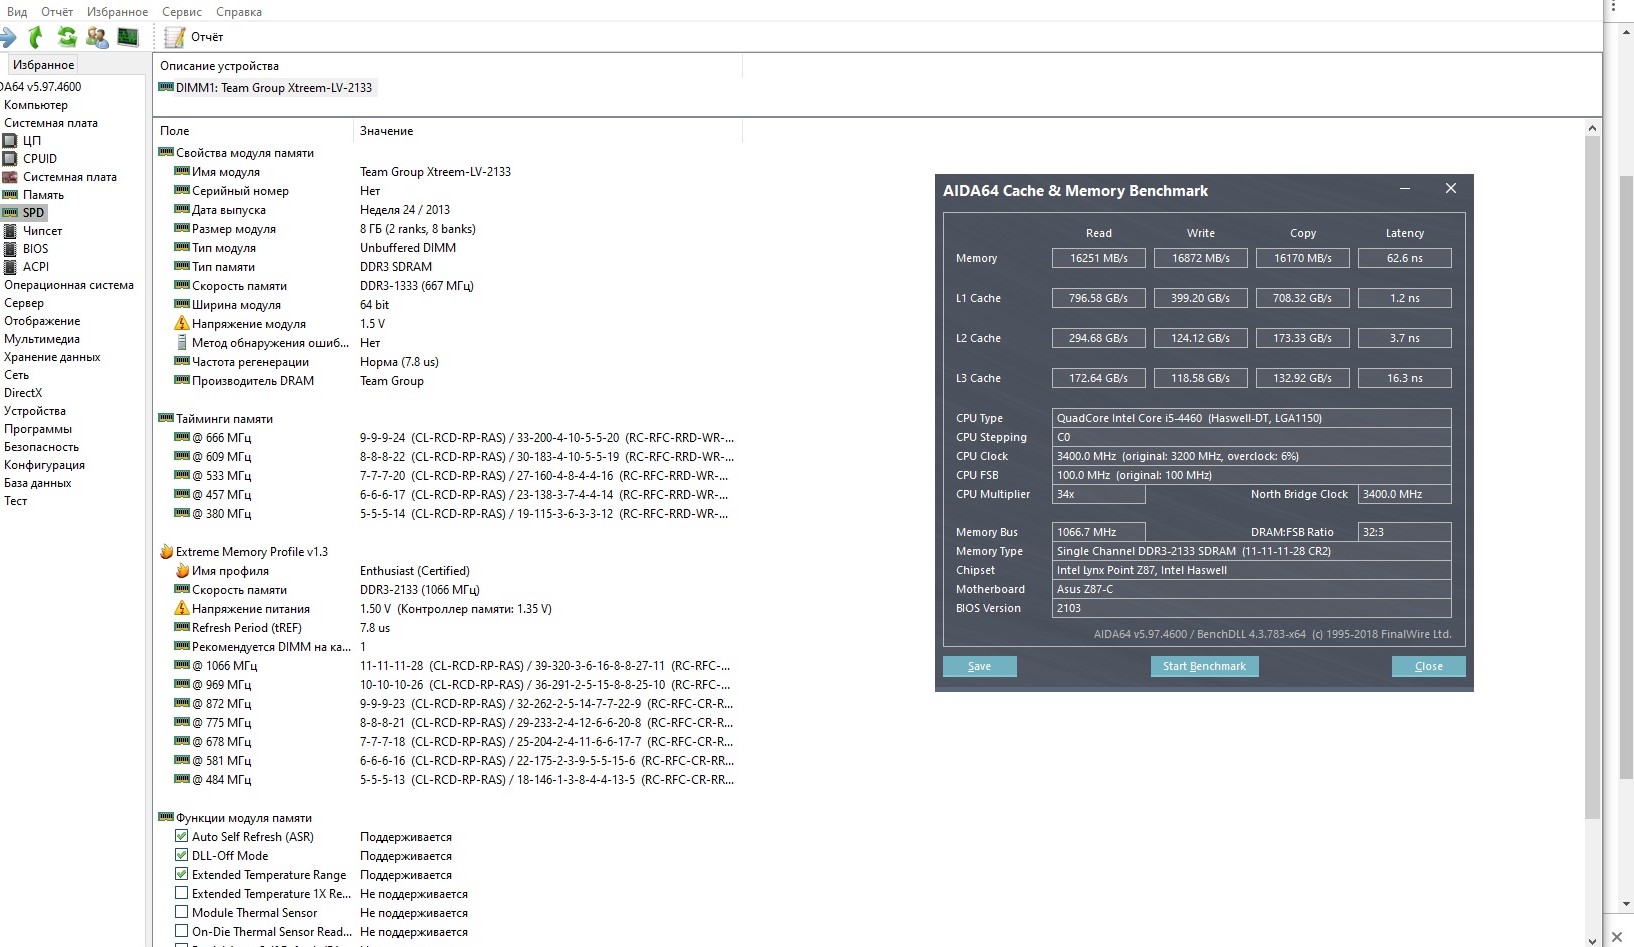Click the Memory Bus field 1066.7 MHz

1099,532
